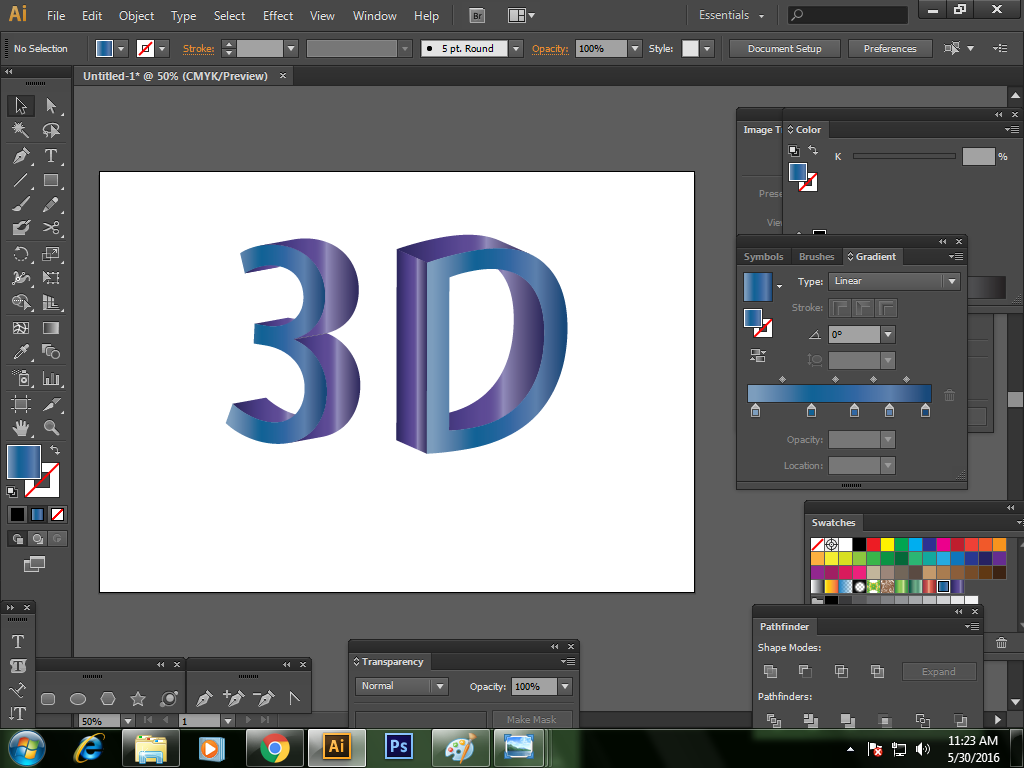
Task: Click the reverse gradient toggle in Gradient panel
Action: [758, 354]
